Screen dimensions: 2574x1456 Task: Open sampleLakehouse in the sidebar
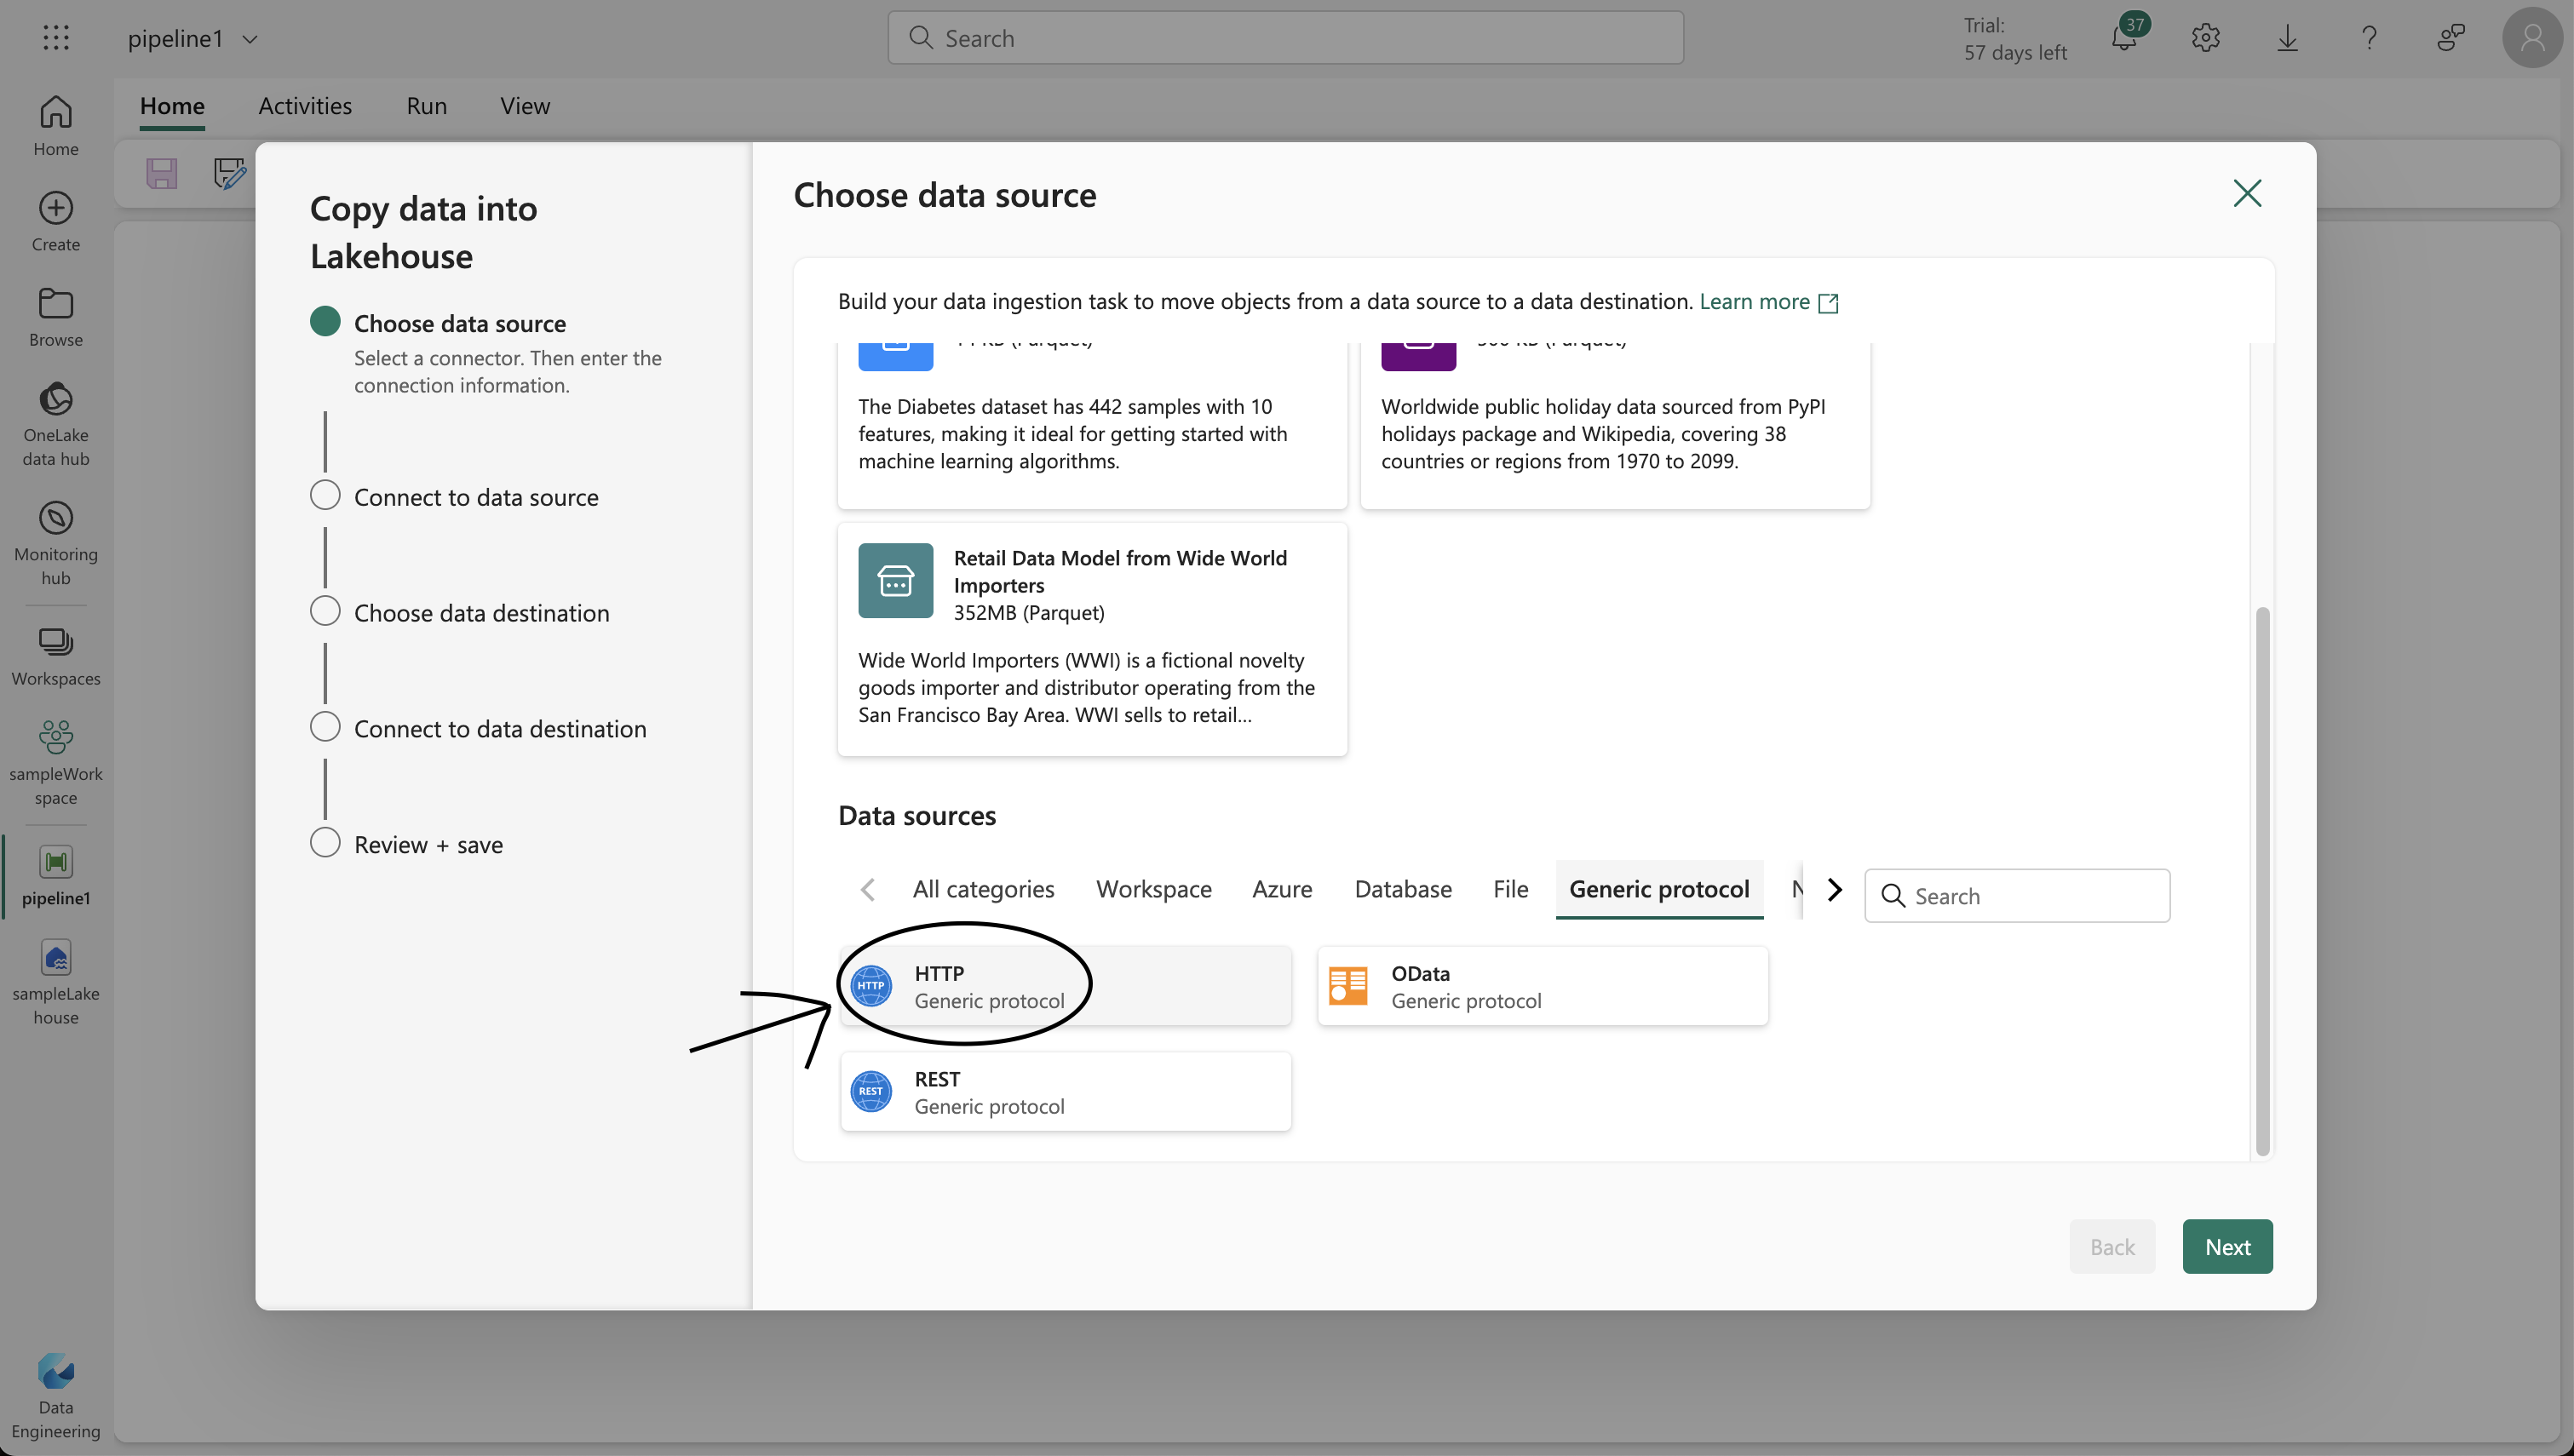[56, 982]
